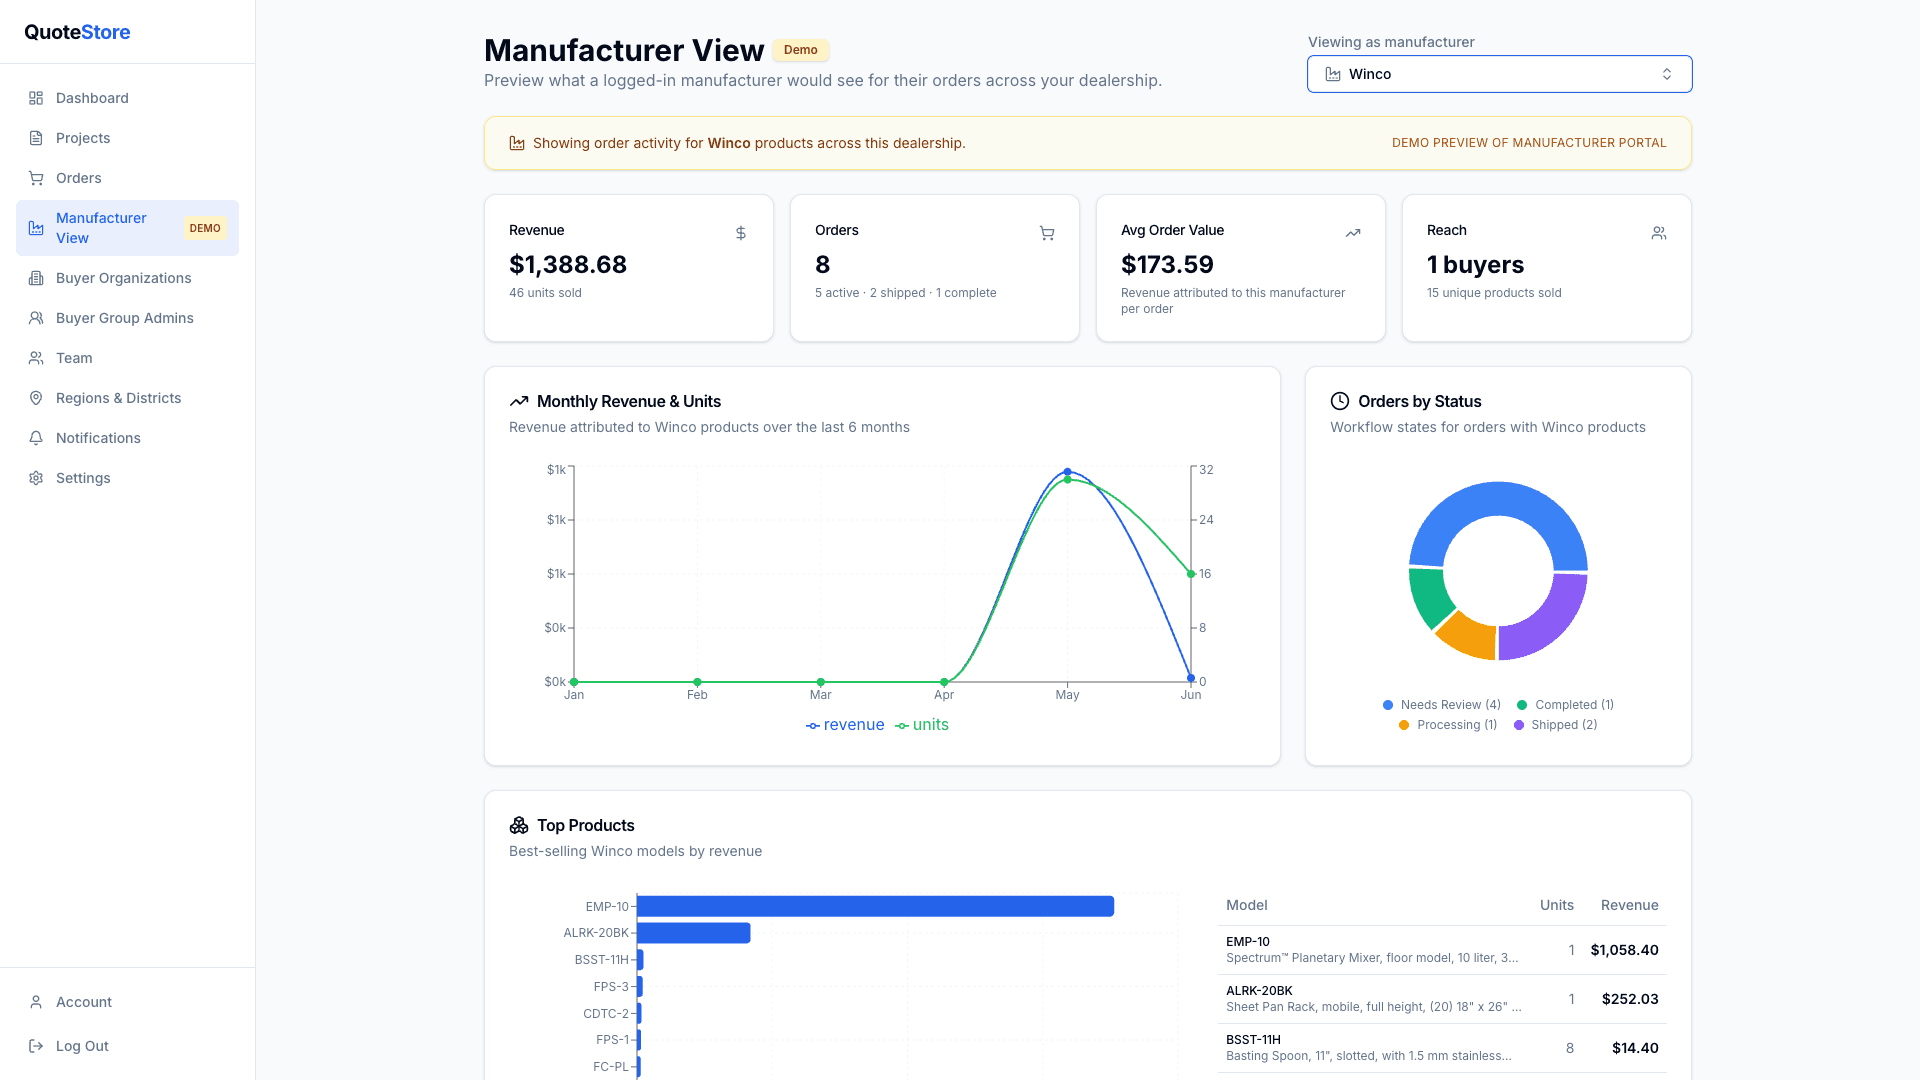Click the DEMO badge in sidebar
The width and height of the screenshot is (1920, 1080).
[x=205, y=228]
